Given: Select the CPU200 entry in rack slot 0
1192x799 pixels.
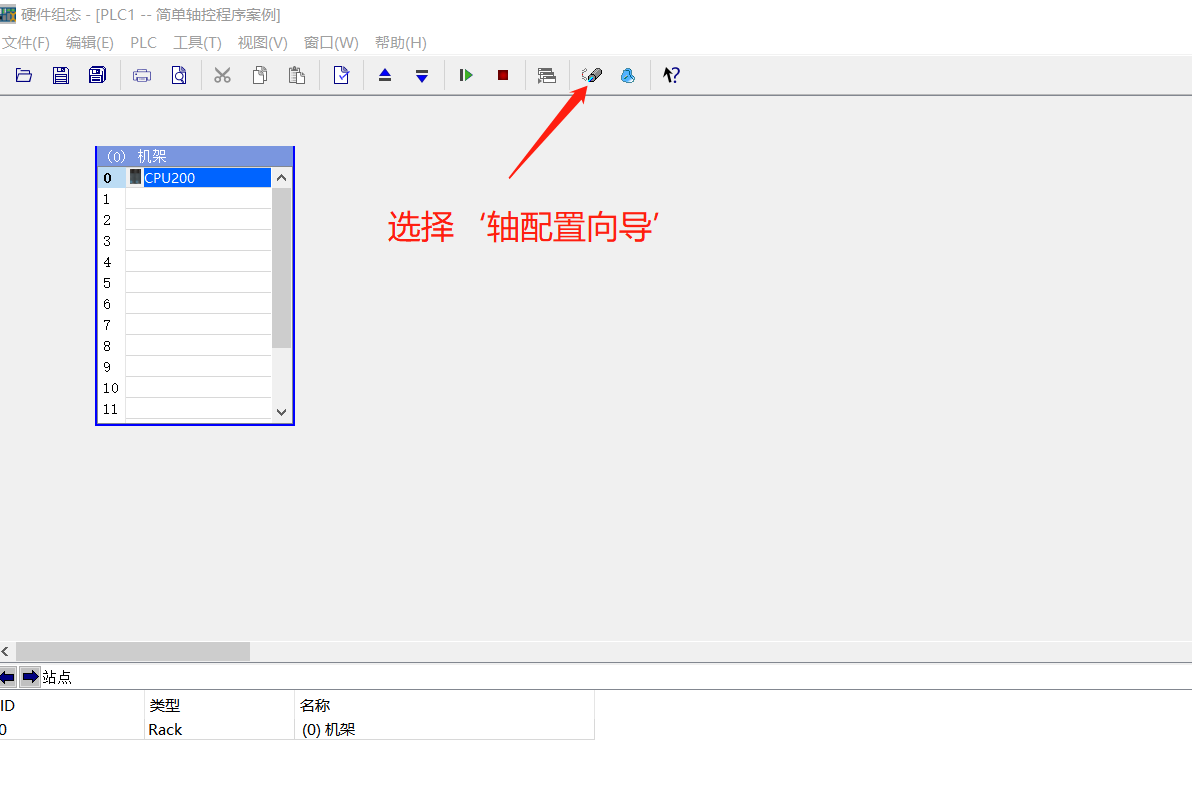Looking at the screenshot, I should (198, 177).
